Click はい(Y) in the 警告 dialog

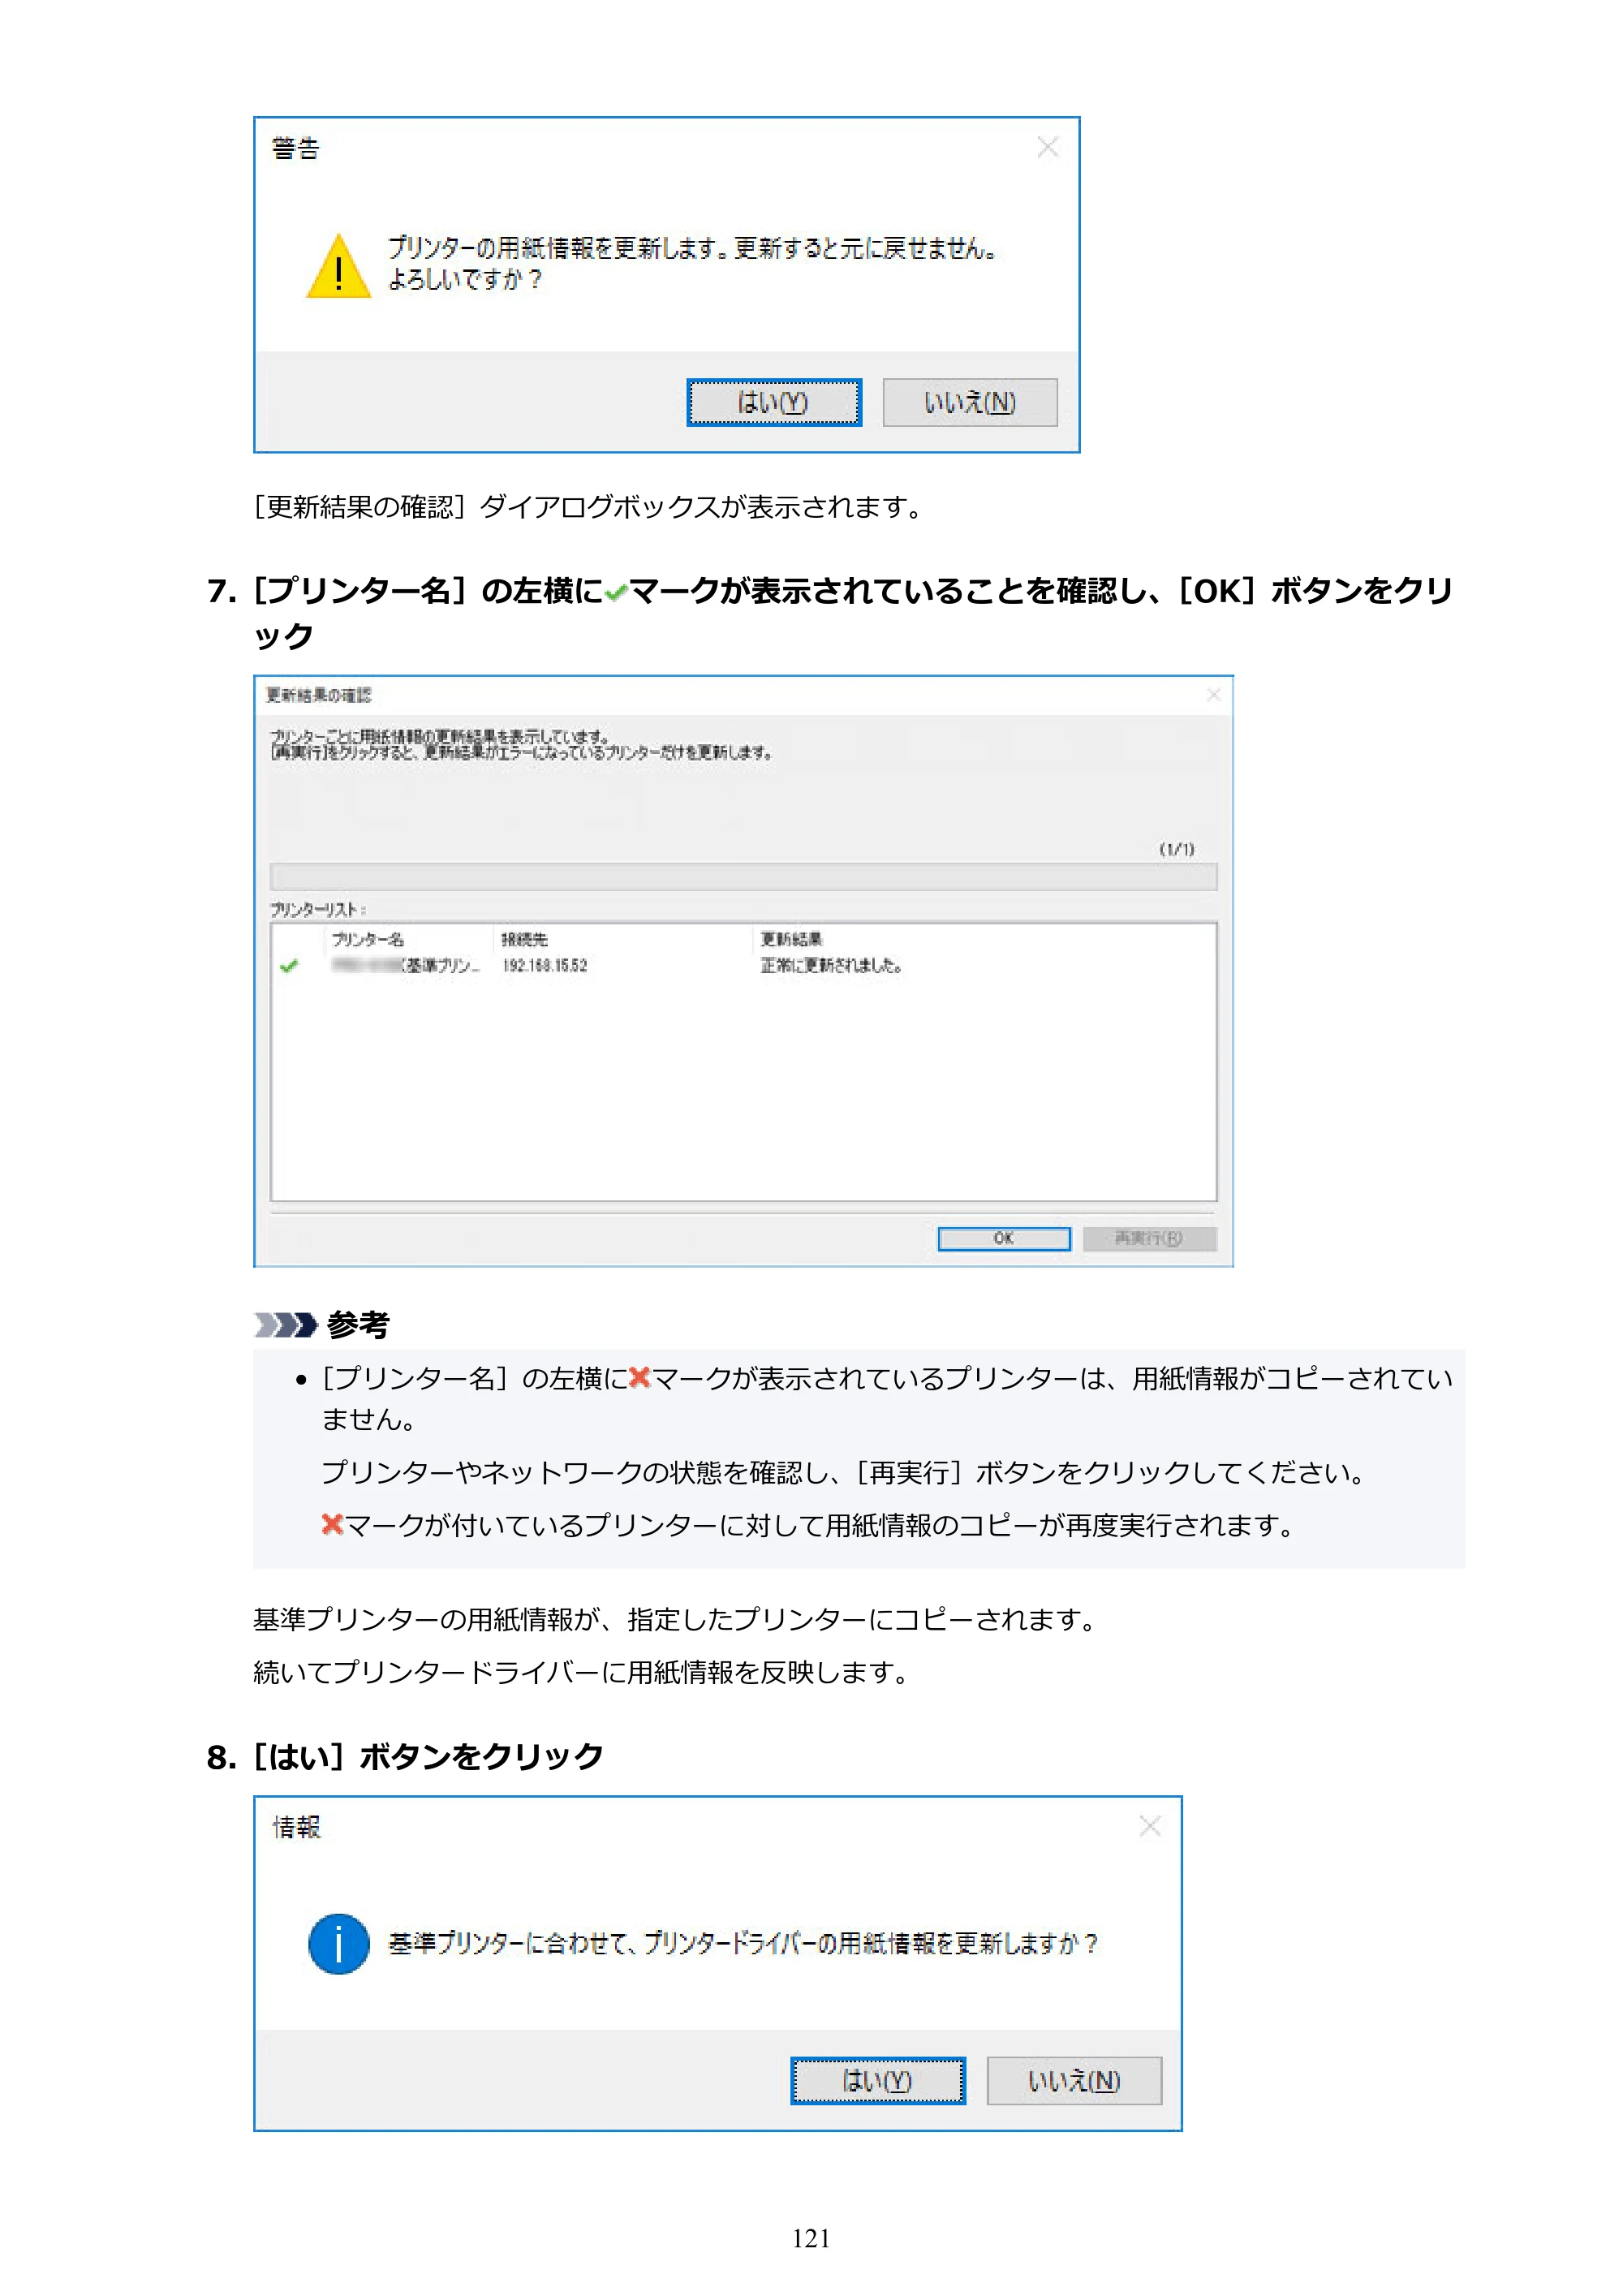[x=773, y=402]
